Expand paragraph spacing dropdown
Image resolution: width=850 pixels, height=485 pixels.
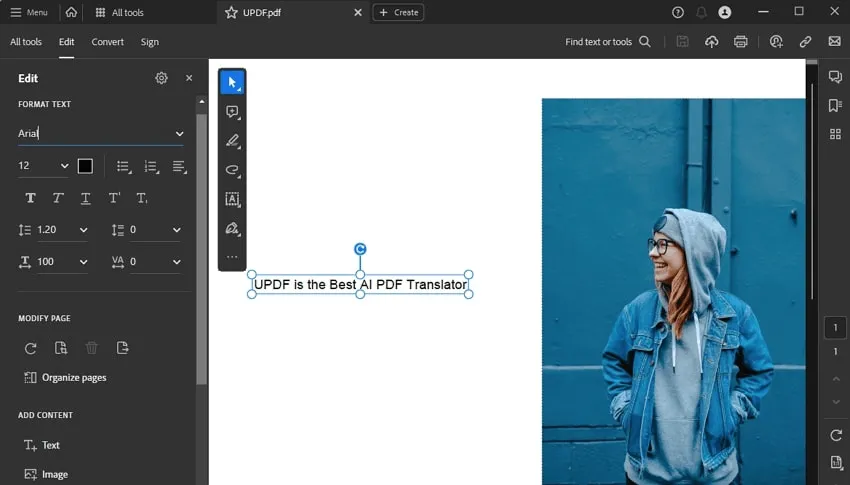pyautogui.click(x=177, y=230)
